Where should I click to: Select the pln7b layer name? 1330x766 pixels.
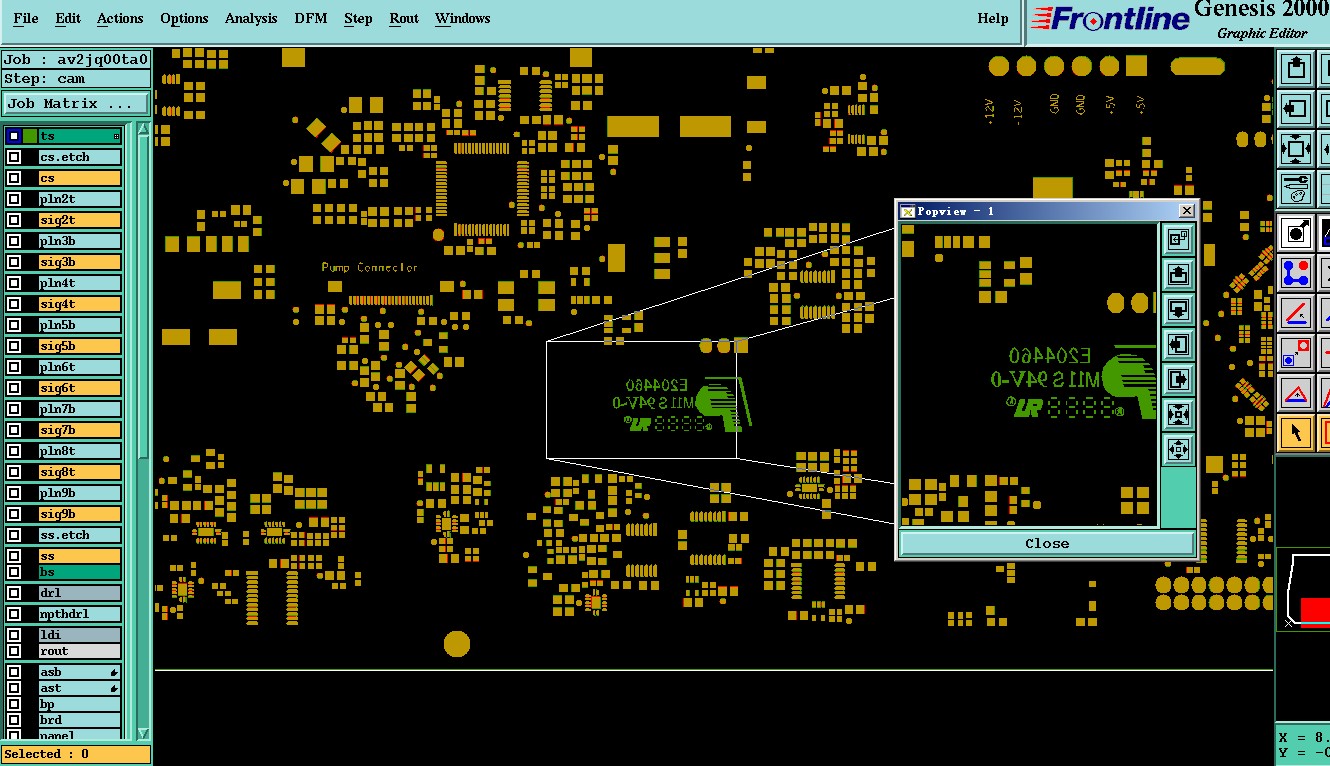[x=80, y=409]
